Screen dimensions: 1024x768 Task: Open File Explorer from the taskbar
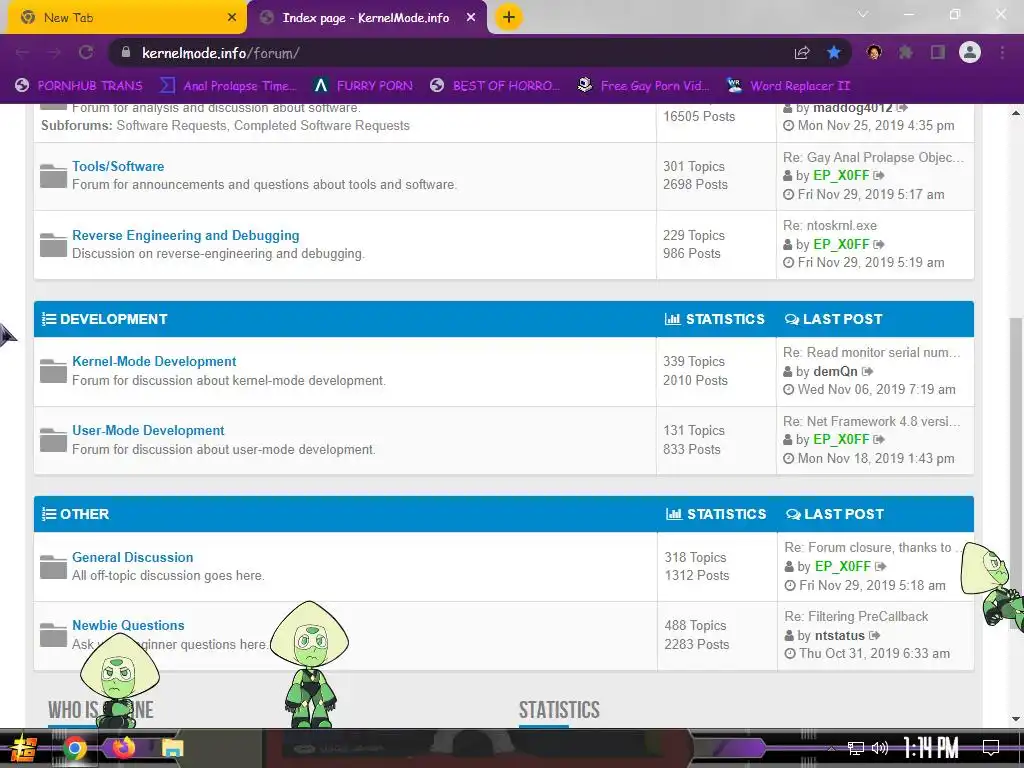172,748
